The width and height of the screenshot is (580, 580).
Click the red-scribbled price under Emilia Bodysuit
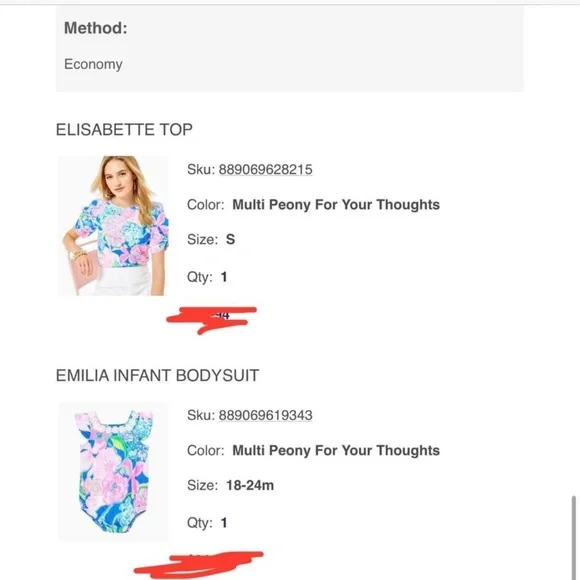tap(199, 564)
